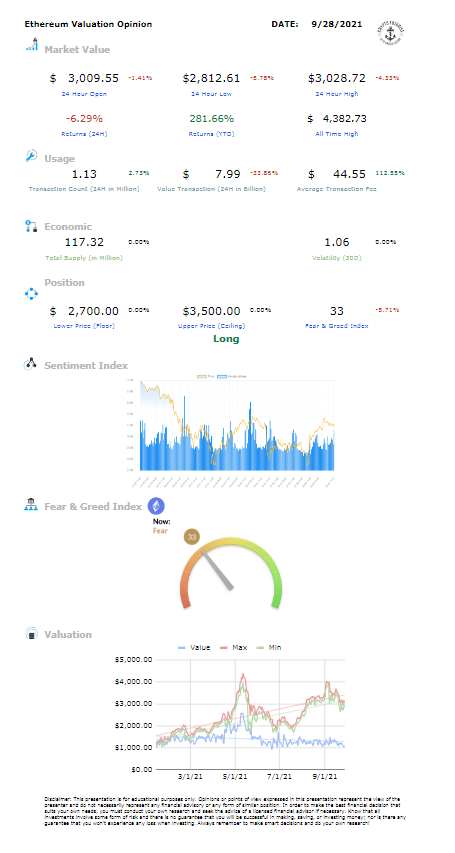The image size is (455, 853).
Task: Select the Fear & Greed Index label under 33
Action: click(337, 326)
